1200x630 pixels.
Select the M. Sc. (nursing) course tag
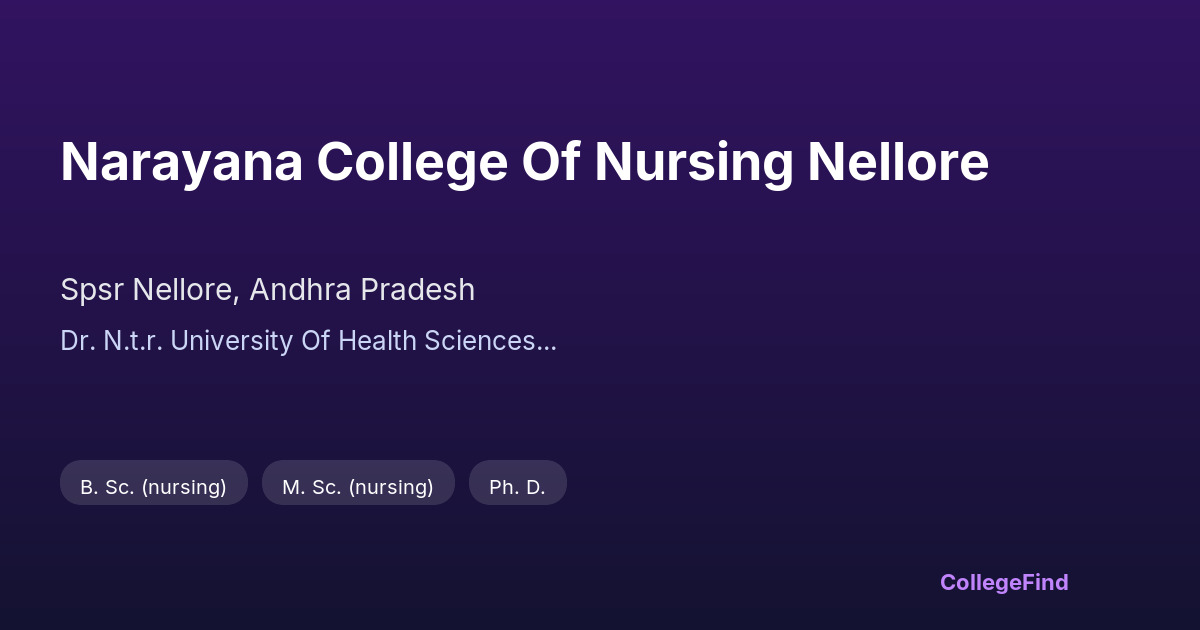click(x=358, y=486)
